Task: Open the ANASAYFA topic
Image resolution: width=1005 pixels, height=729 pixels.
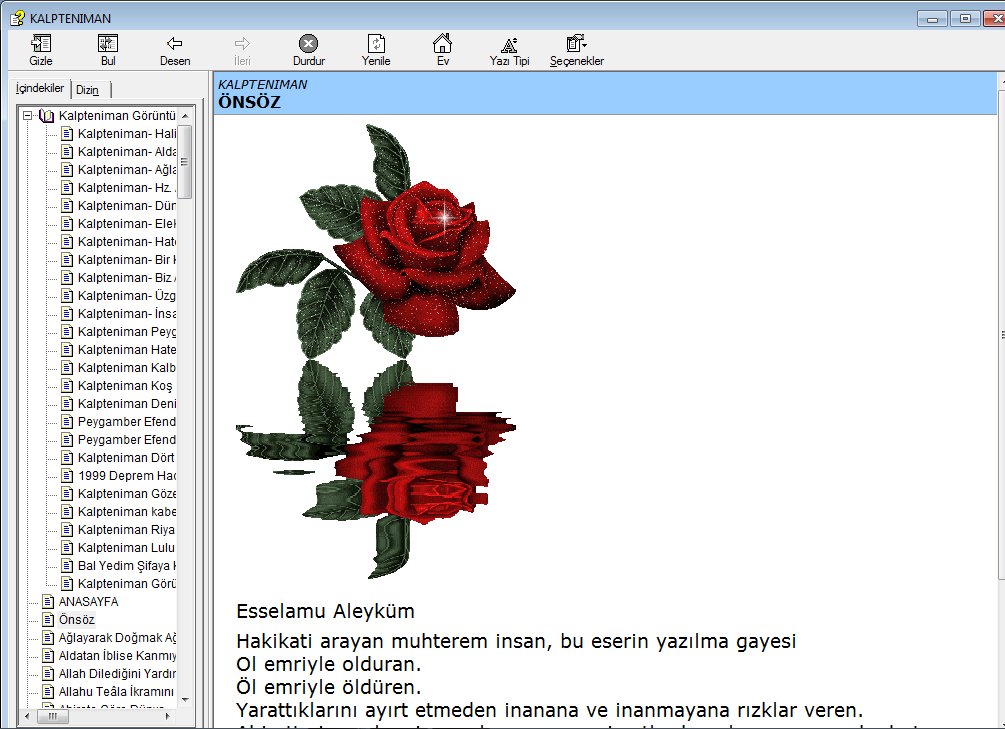Action: (88, 602)
